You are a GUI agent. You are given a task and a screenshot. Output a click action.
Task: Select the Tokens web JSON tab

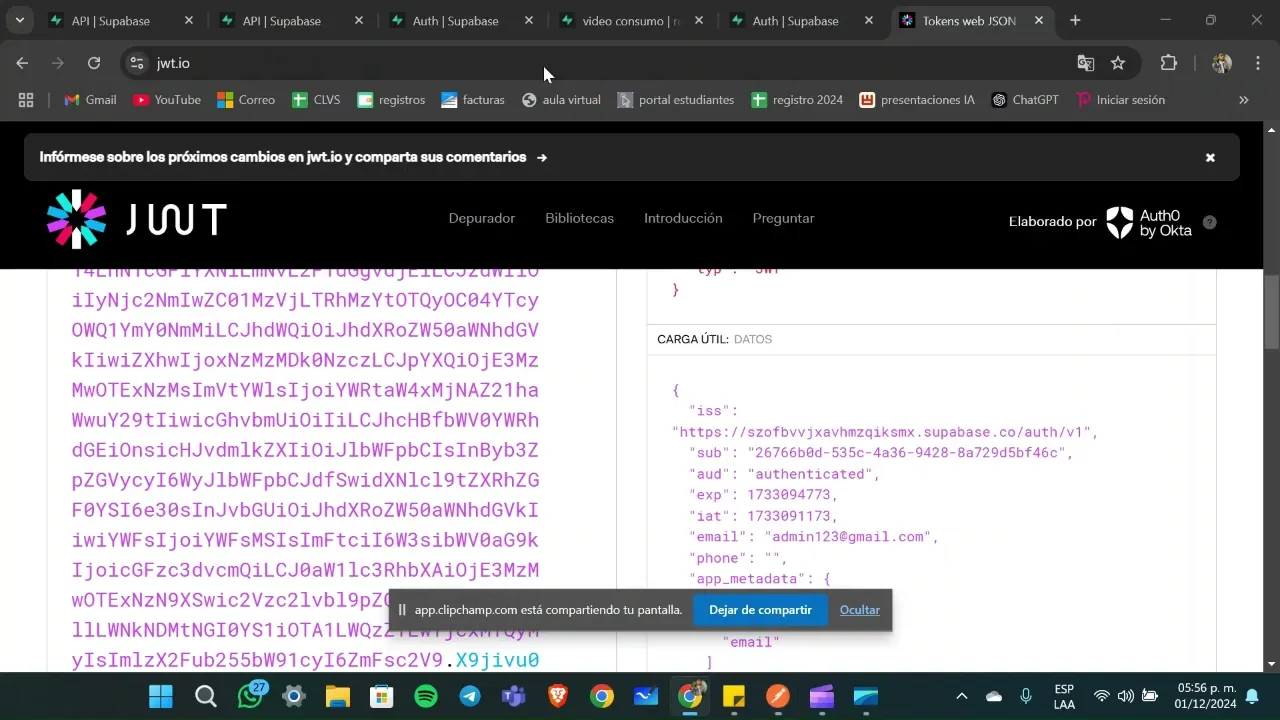tap(970, 20)
